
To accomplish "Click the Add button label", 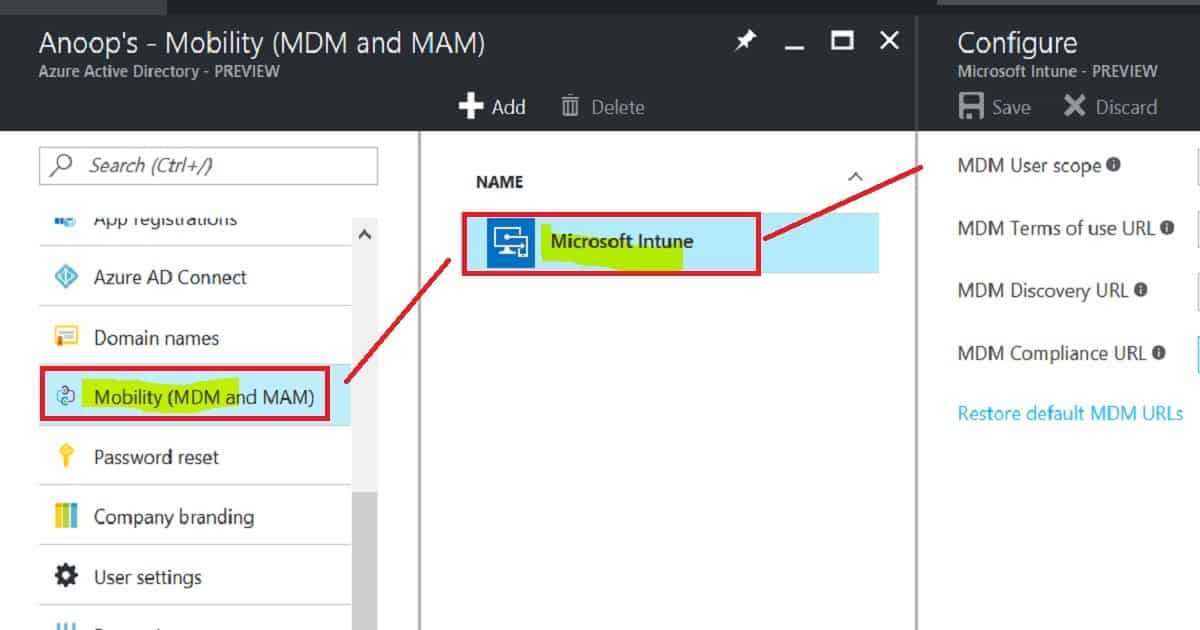I will pos(508,107).
